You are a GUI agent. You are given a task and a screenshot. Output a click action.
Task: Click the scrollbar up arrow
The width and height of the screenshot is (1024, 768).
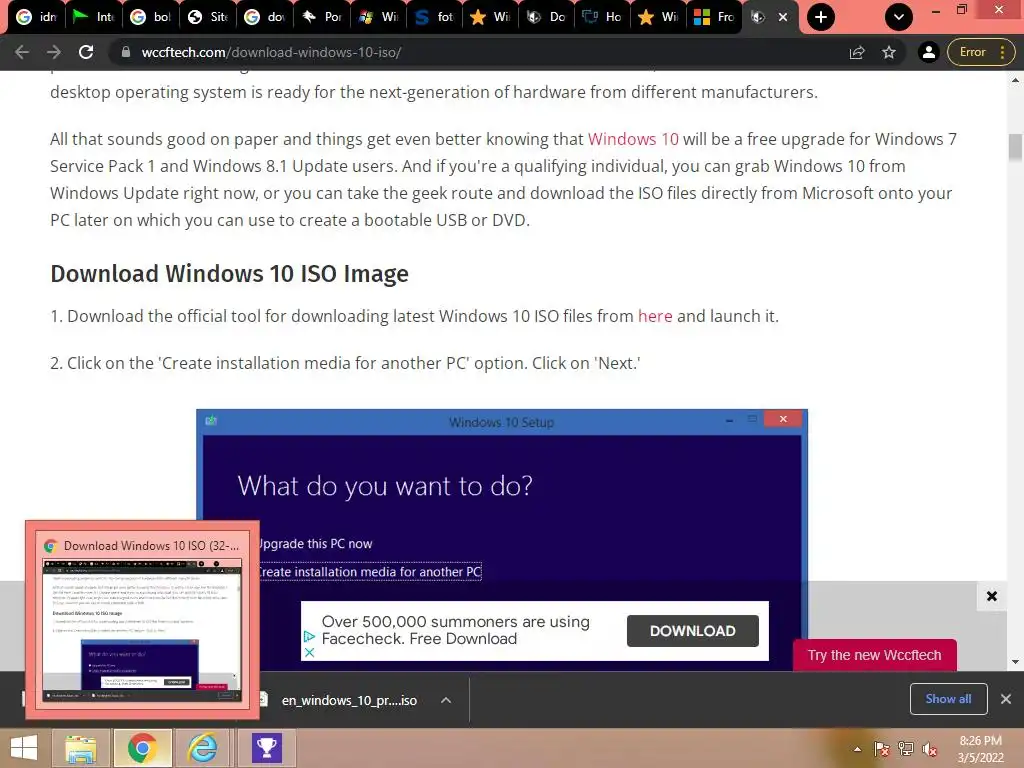point(1015,80)
